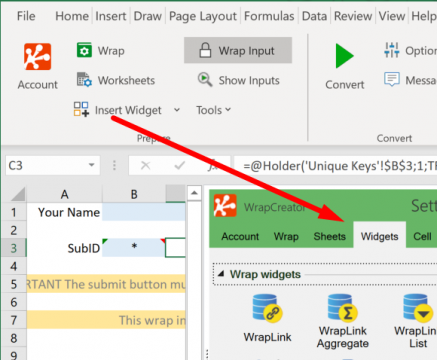Click the select-all corner triangle

click(19, 194)
